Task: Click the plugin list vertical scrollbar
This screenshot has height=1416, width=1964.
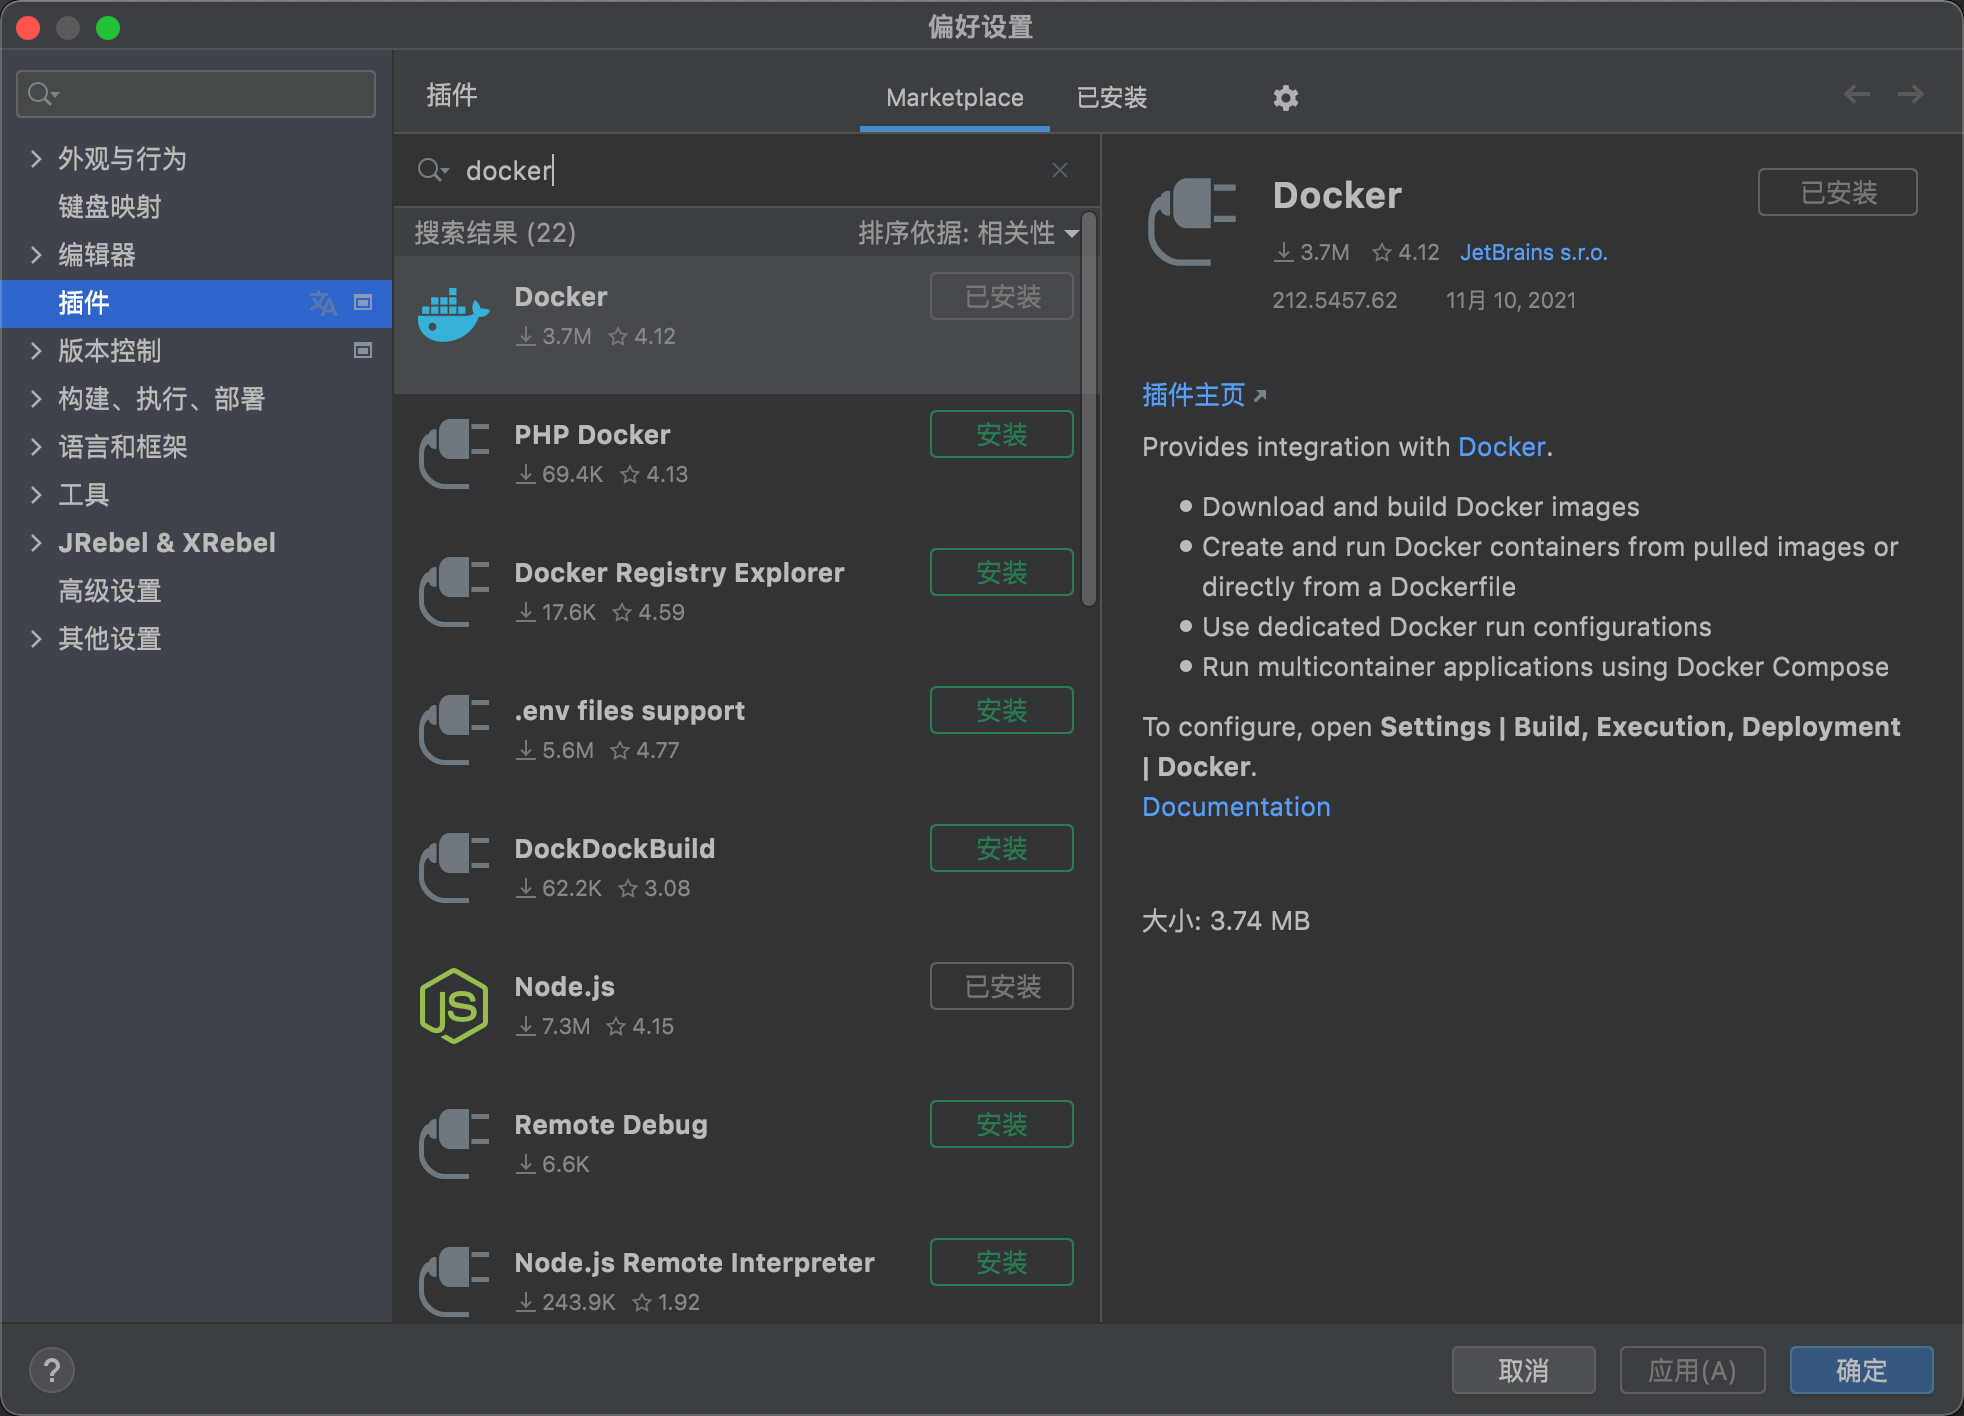Action: pos(1089,410)
